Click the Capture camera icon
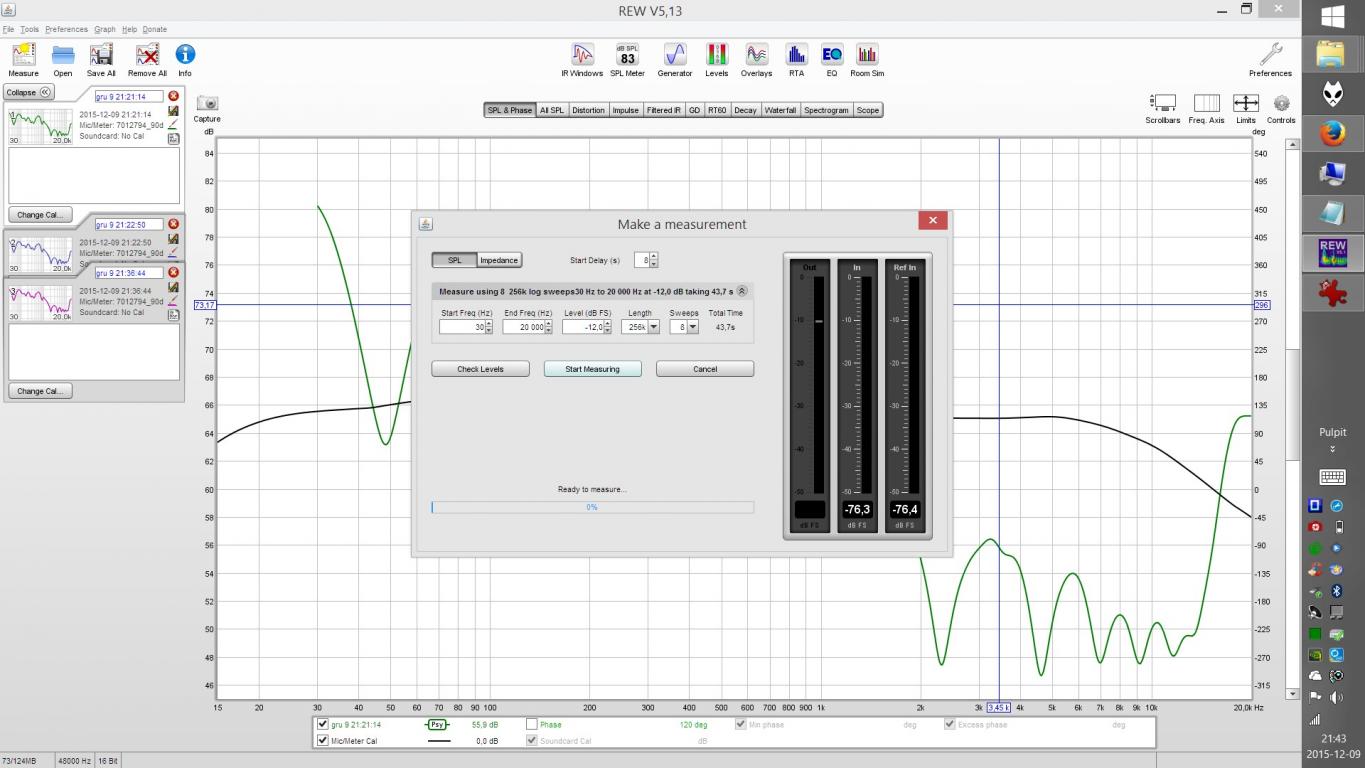This screenshot has width=1365, height=768. (x=207, y=103)
